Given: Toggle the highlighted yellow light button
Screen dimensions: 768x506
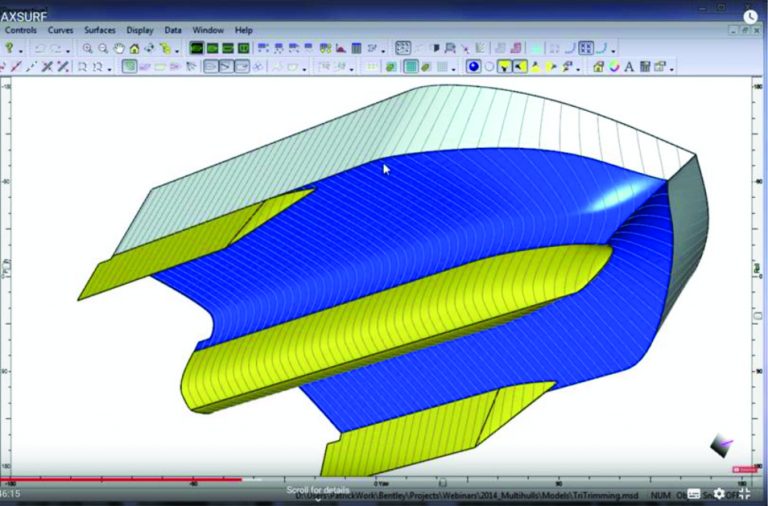Looking at the screenshot, I should 506,67.
